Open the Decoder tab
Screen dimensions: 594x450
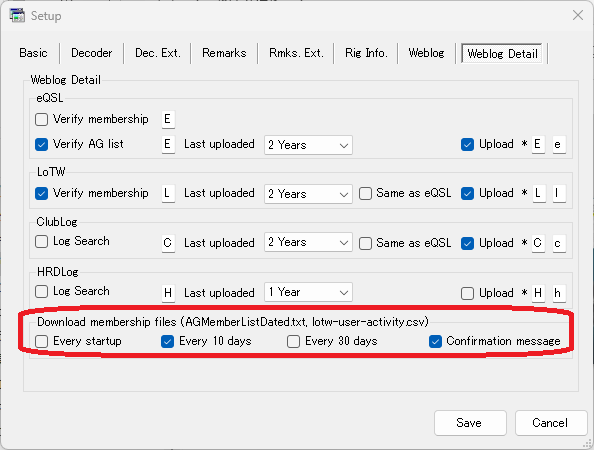(x=92, y=53)
